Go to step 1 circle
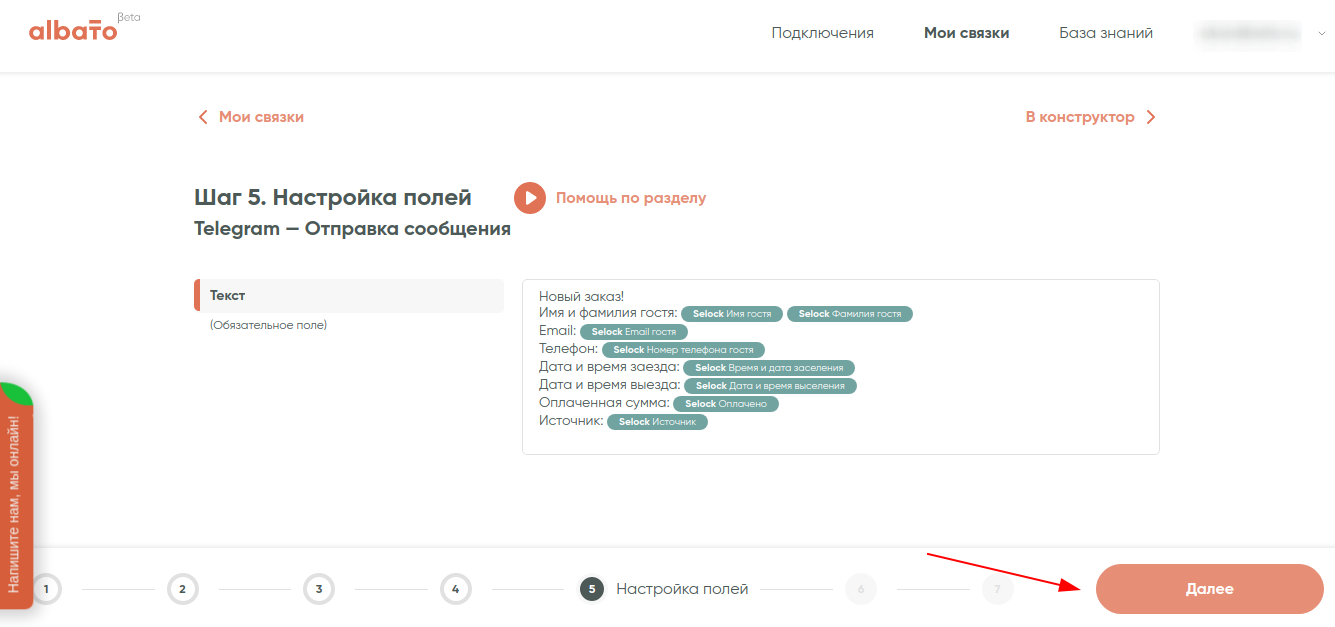Screen dimensions: 1335x627 pyautogui.click(x=45, y=590)
